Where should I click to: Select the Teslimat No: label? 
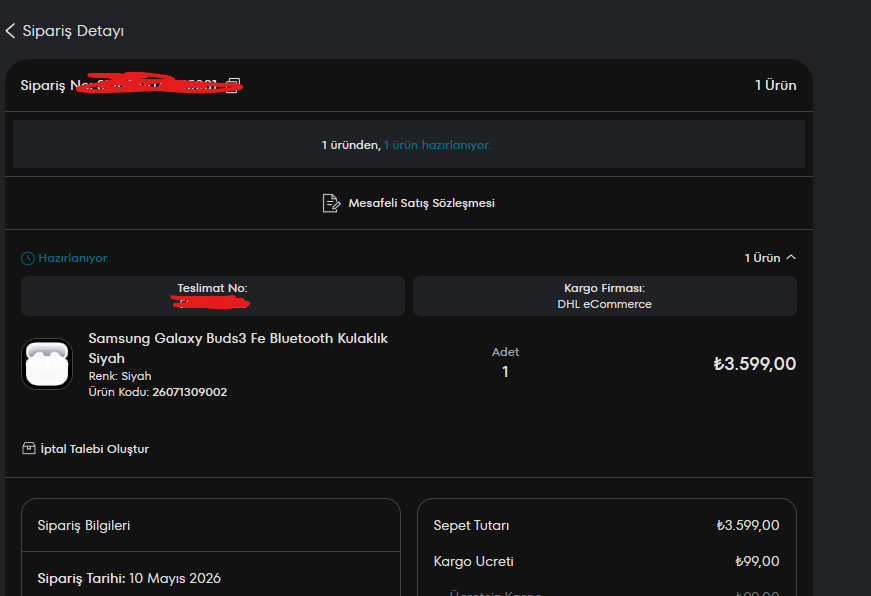[212, 288]
